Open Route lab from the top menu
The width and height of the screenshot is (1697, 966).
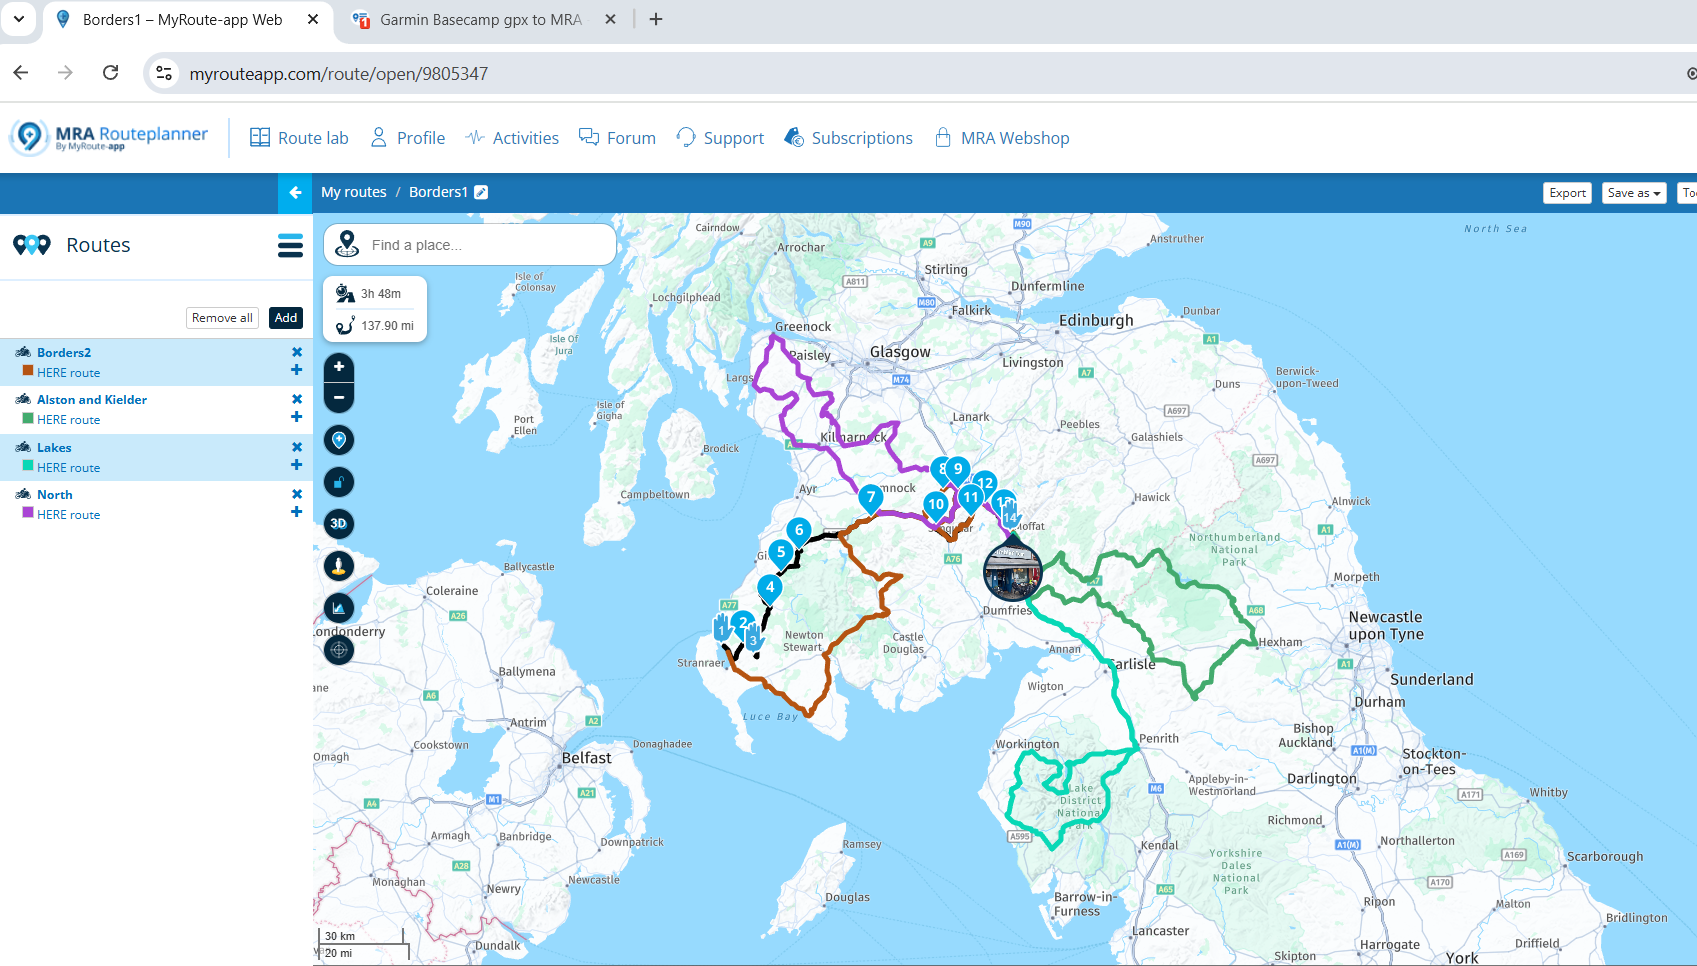click(299, 138)
